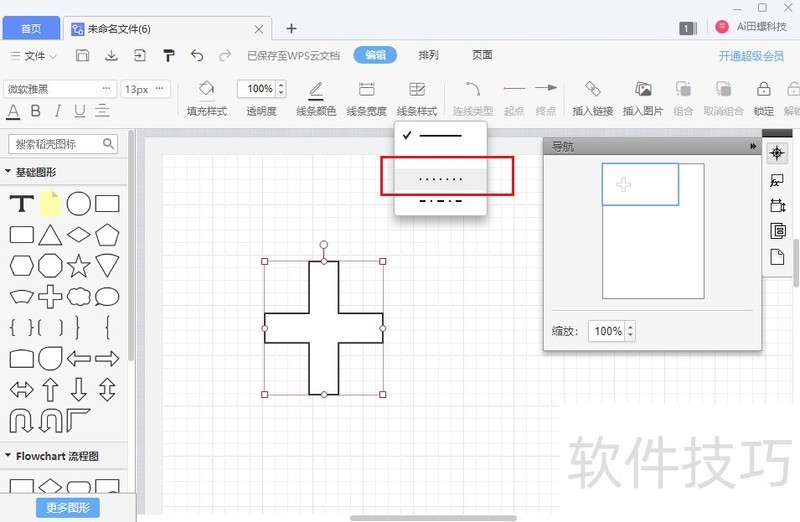
Task: Click the 插入图片 insert image icon
Action: pyautogui.click(x=644, y=89)
